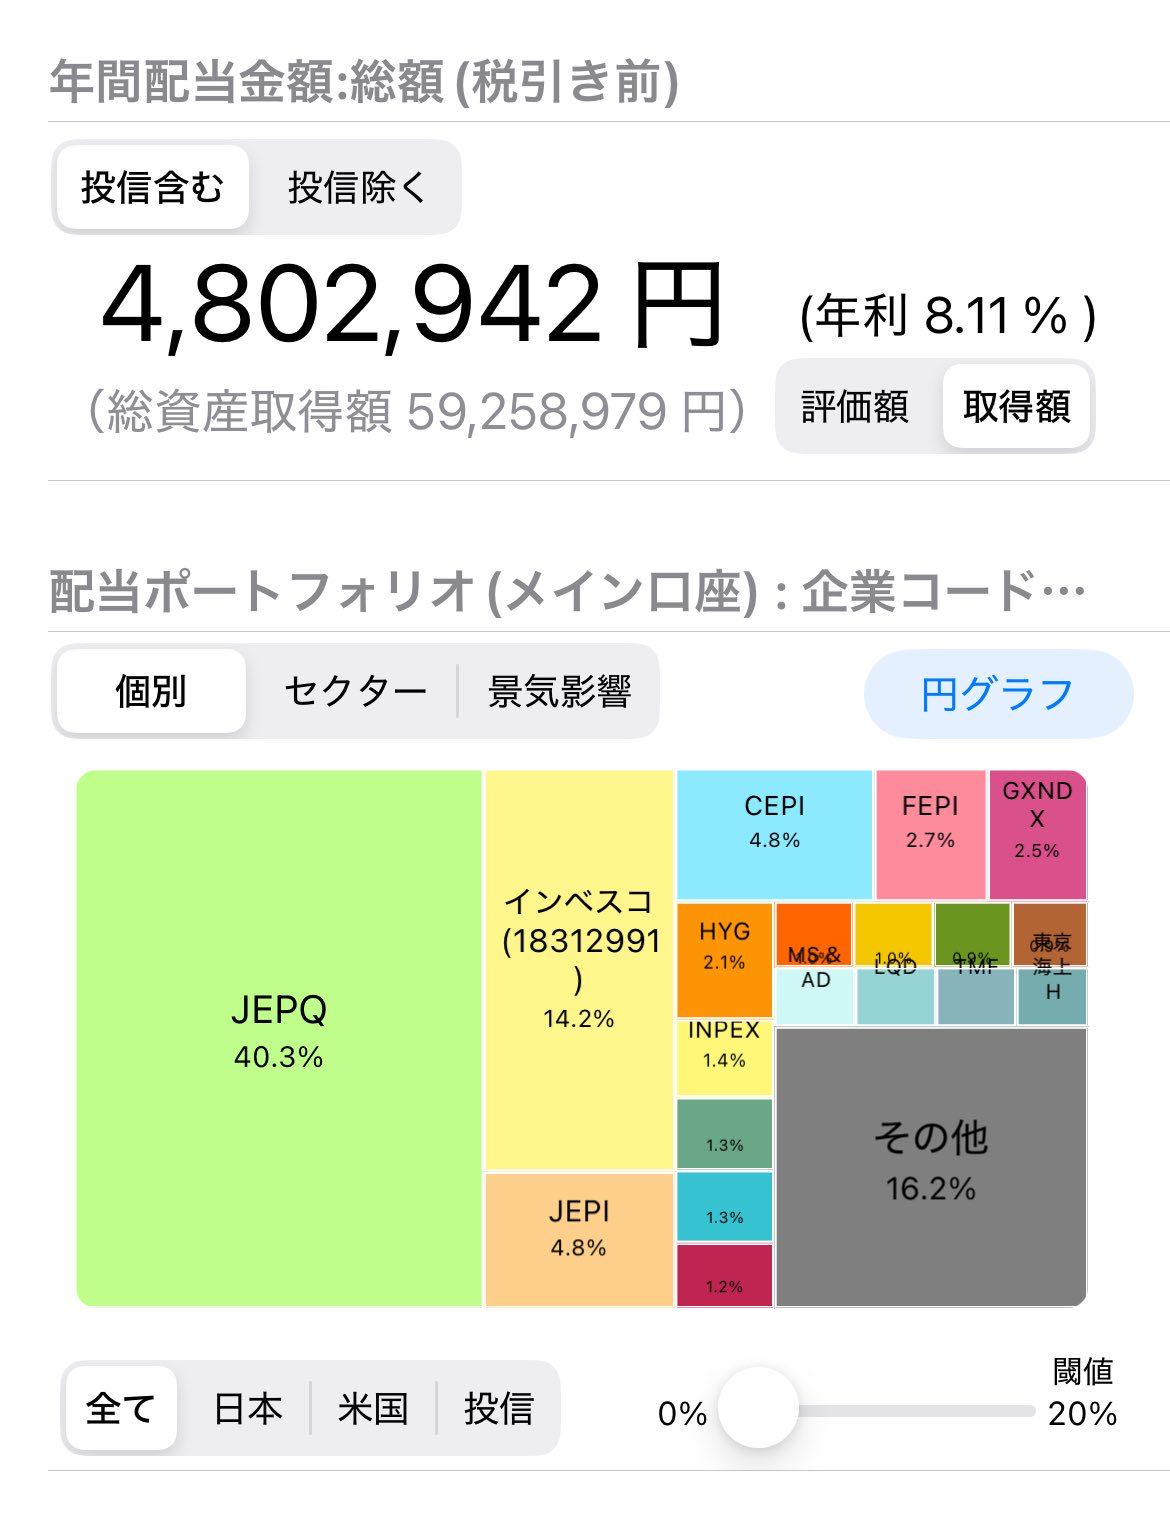
Task: Filter holdings by 投信
Action: point(498,1409)
